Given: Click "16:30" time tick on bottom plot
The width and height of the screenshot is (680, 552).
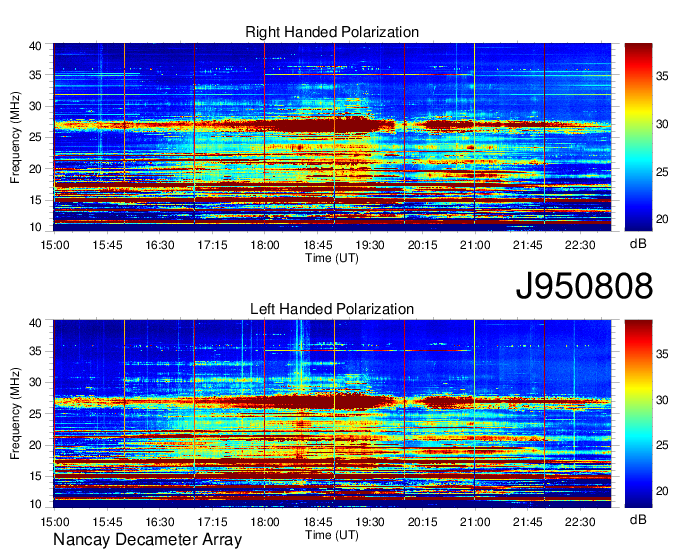Looking at the screenshot, I should click(160, 522).
